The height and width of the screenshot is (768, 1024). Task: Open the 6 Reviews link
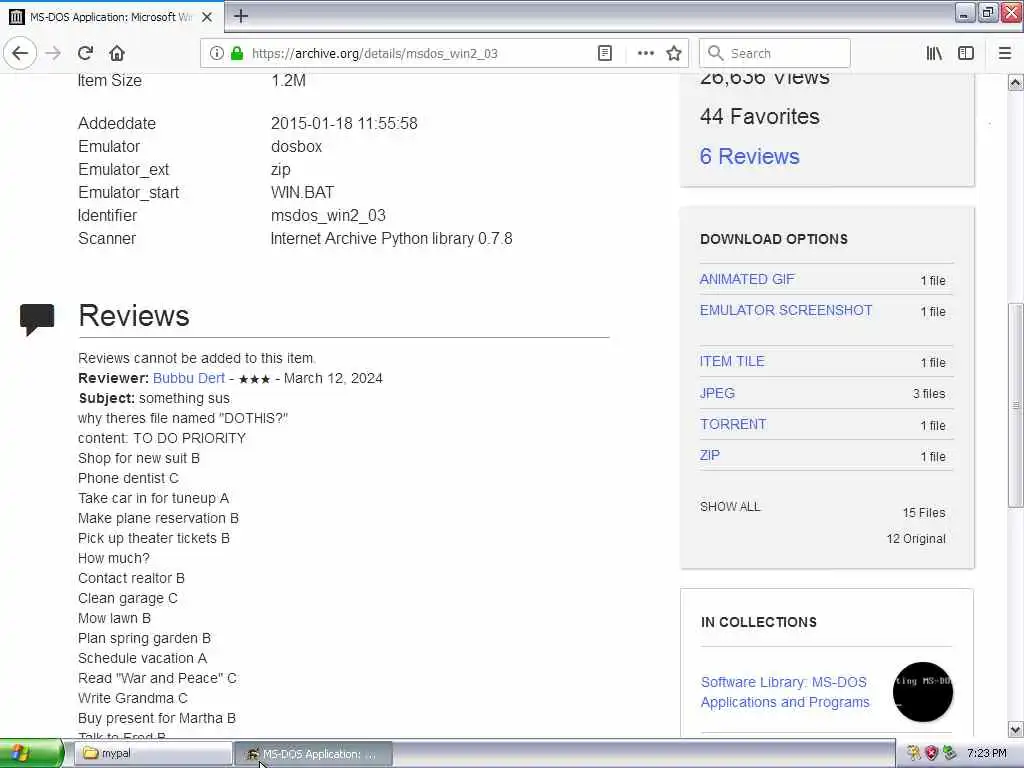tap(749, 157)
